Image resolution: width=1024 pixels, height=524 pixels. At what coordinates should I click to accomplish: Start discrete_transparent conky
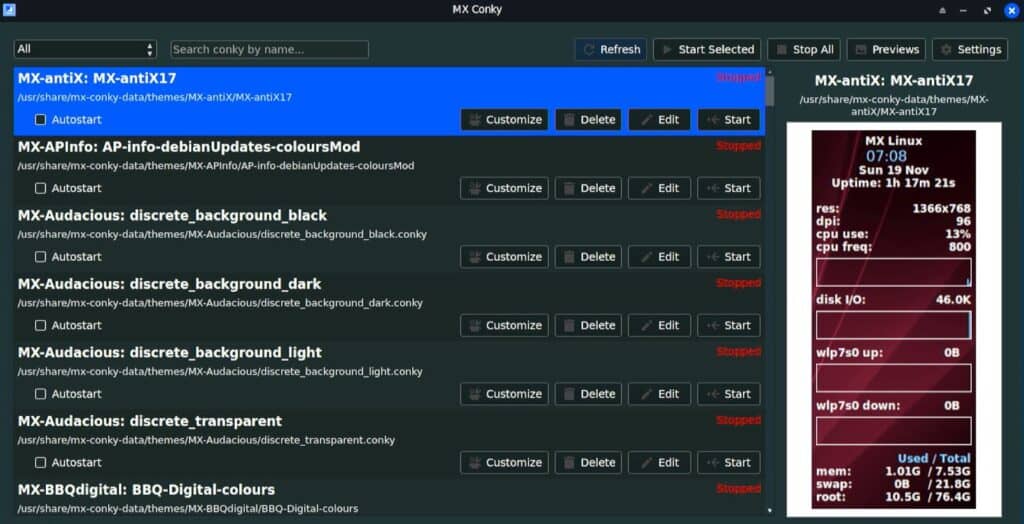pos(729,463)
